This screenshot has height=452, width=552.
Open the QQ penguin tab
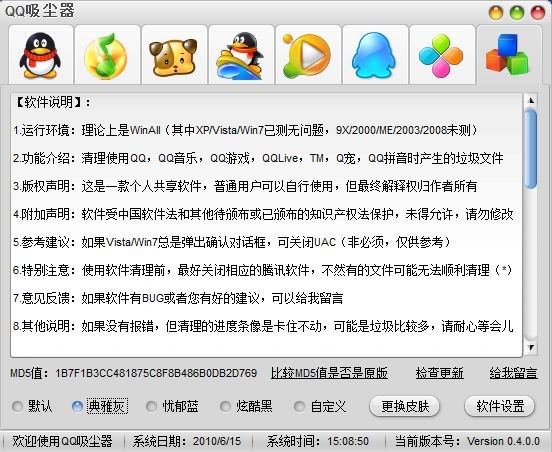click(x=40, y=55)
